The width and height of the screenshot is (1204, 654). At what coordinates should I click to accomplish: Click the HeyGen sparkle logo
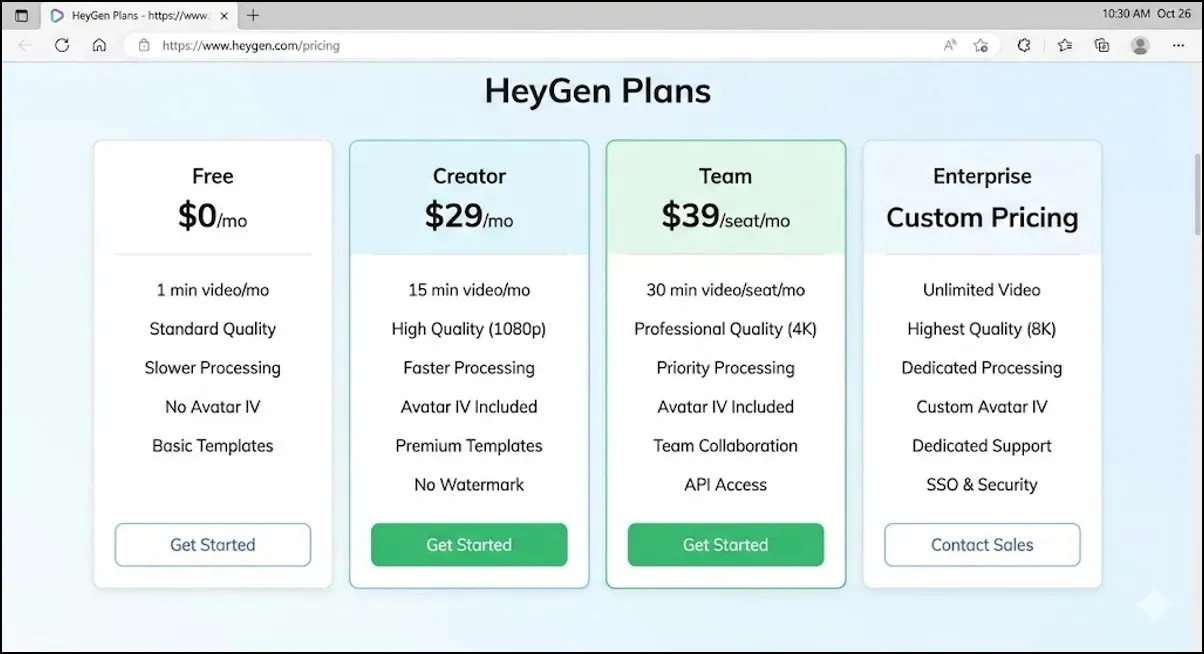[1152, 604]
